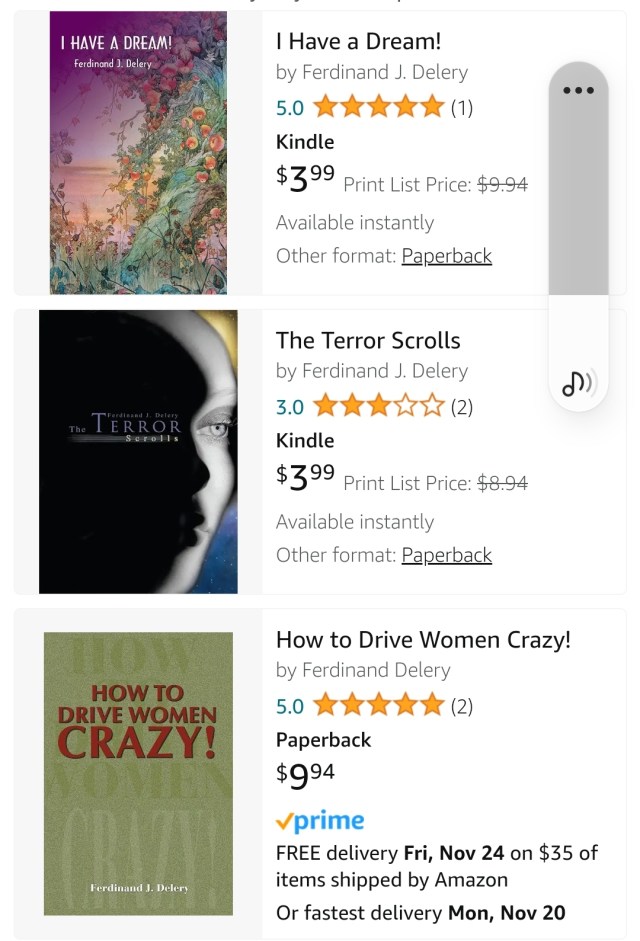Open How to Drive Women Crazy! cover image
The image size is (640, 941).
pos(138,773)
